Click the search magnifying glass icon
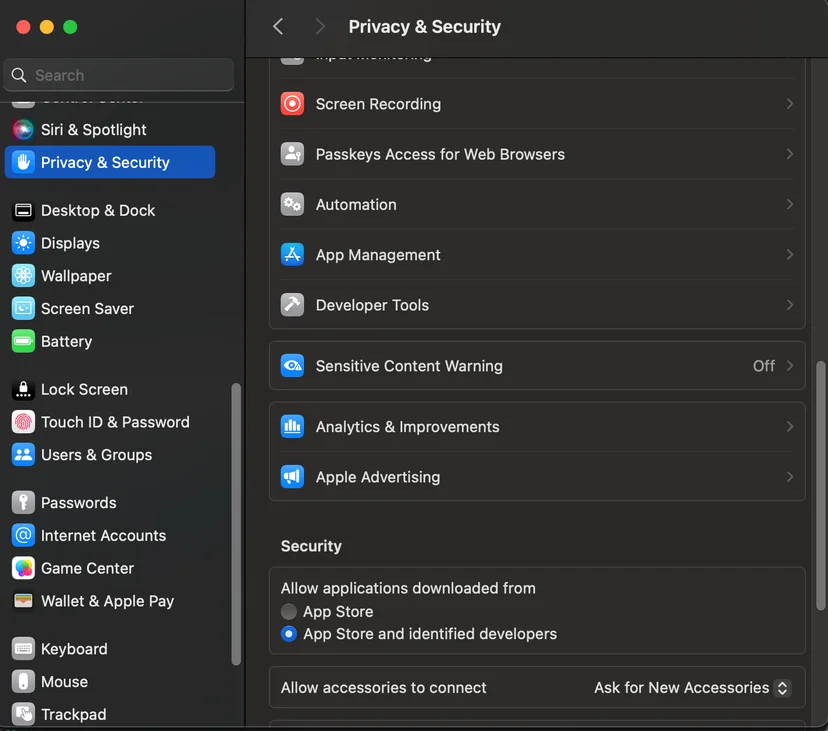828x731 pixels. [19, 76]
